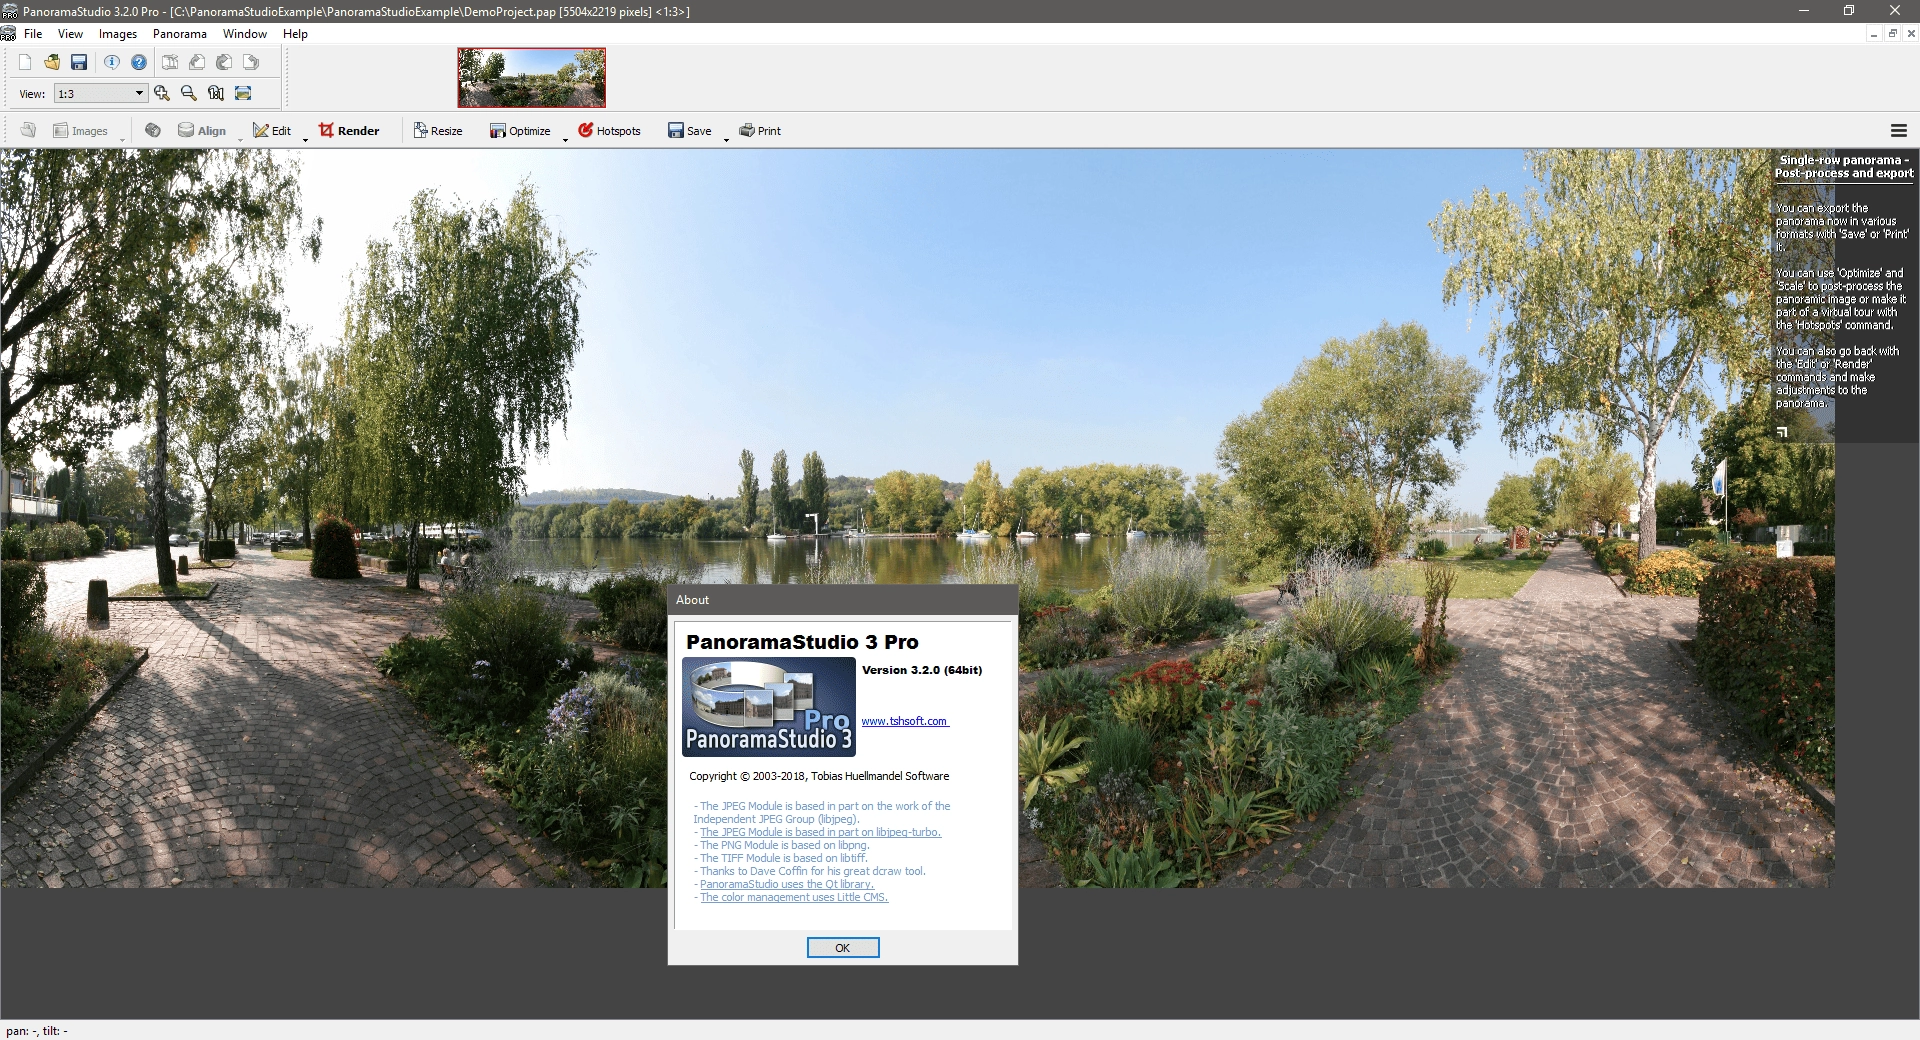Open help with the blue question mark icon
Screen dimensions: 1920x1040
pos(139,62)
